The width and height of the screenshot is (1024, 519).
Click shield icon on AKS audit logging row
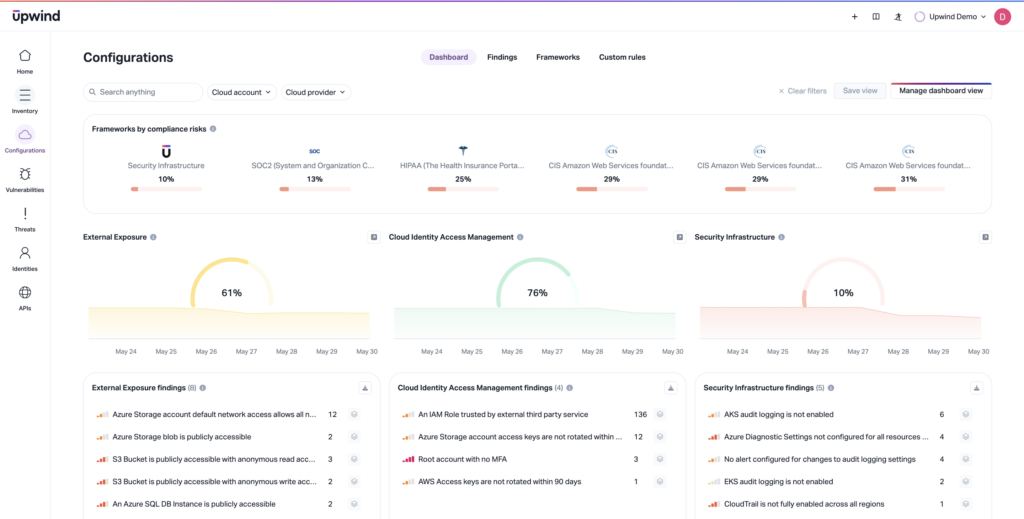(966, 415)
